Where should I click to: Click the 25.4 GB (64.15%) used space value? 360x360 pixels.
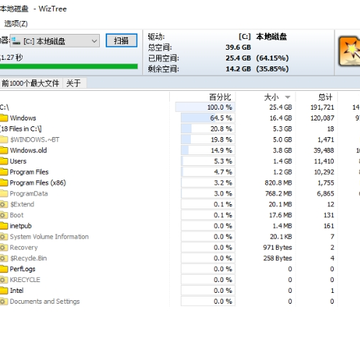257,58
